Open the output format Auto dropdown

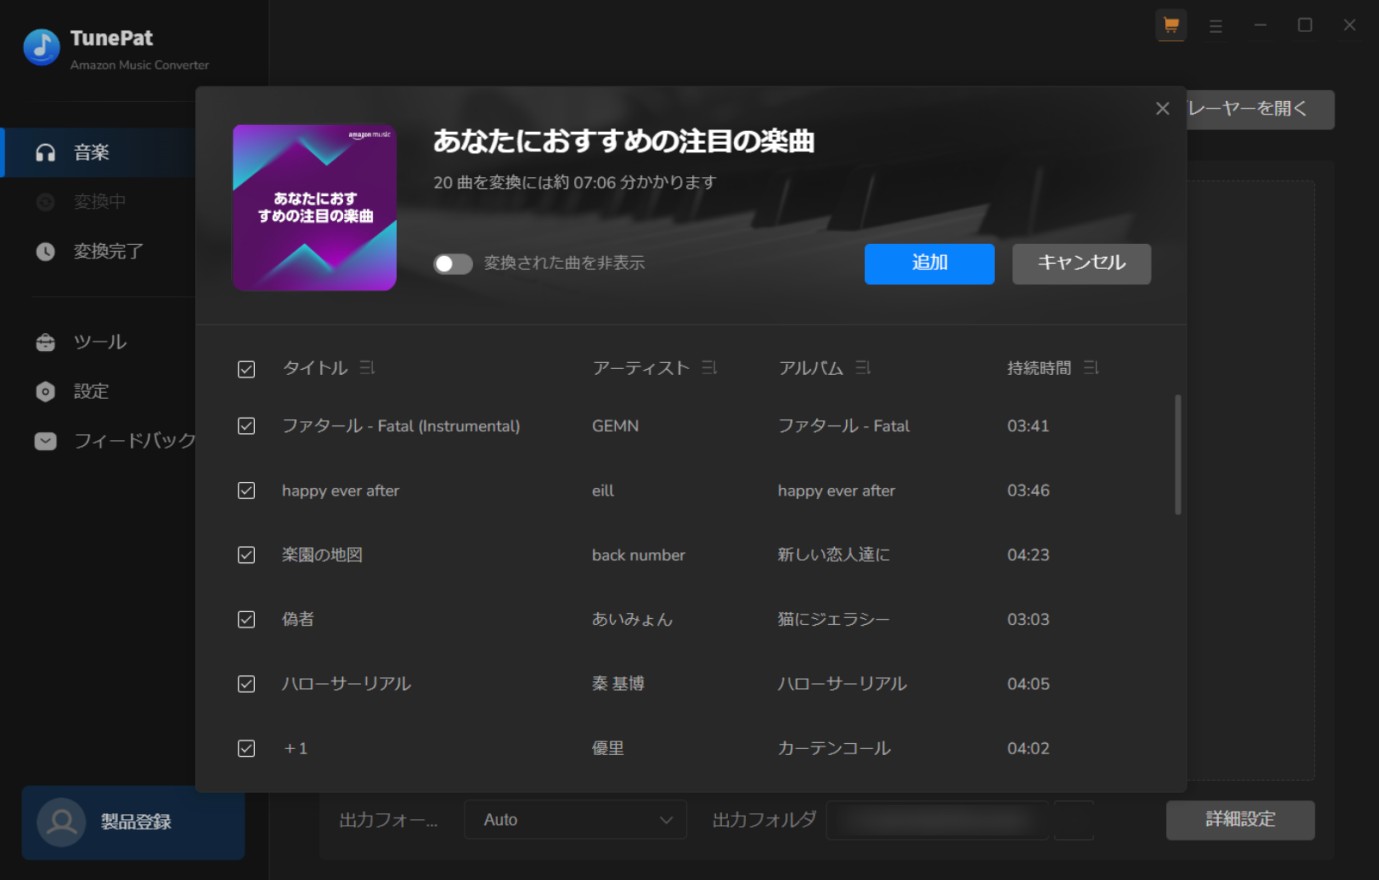click(575, 819)
